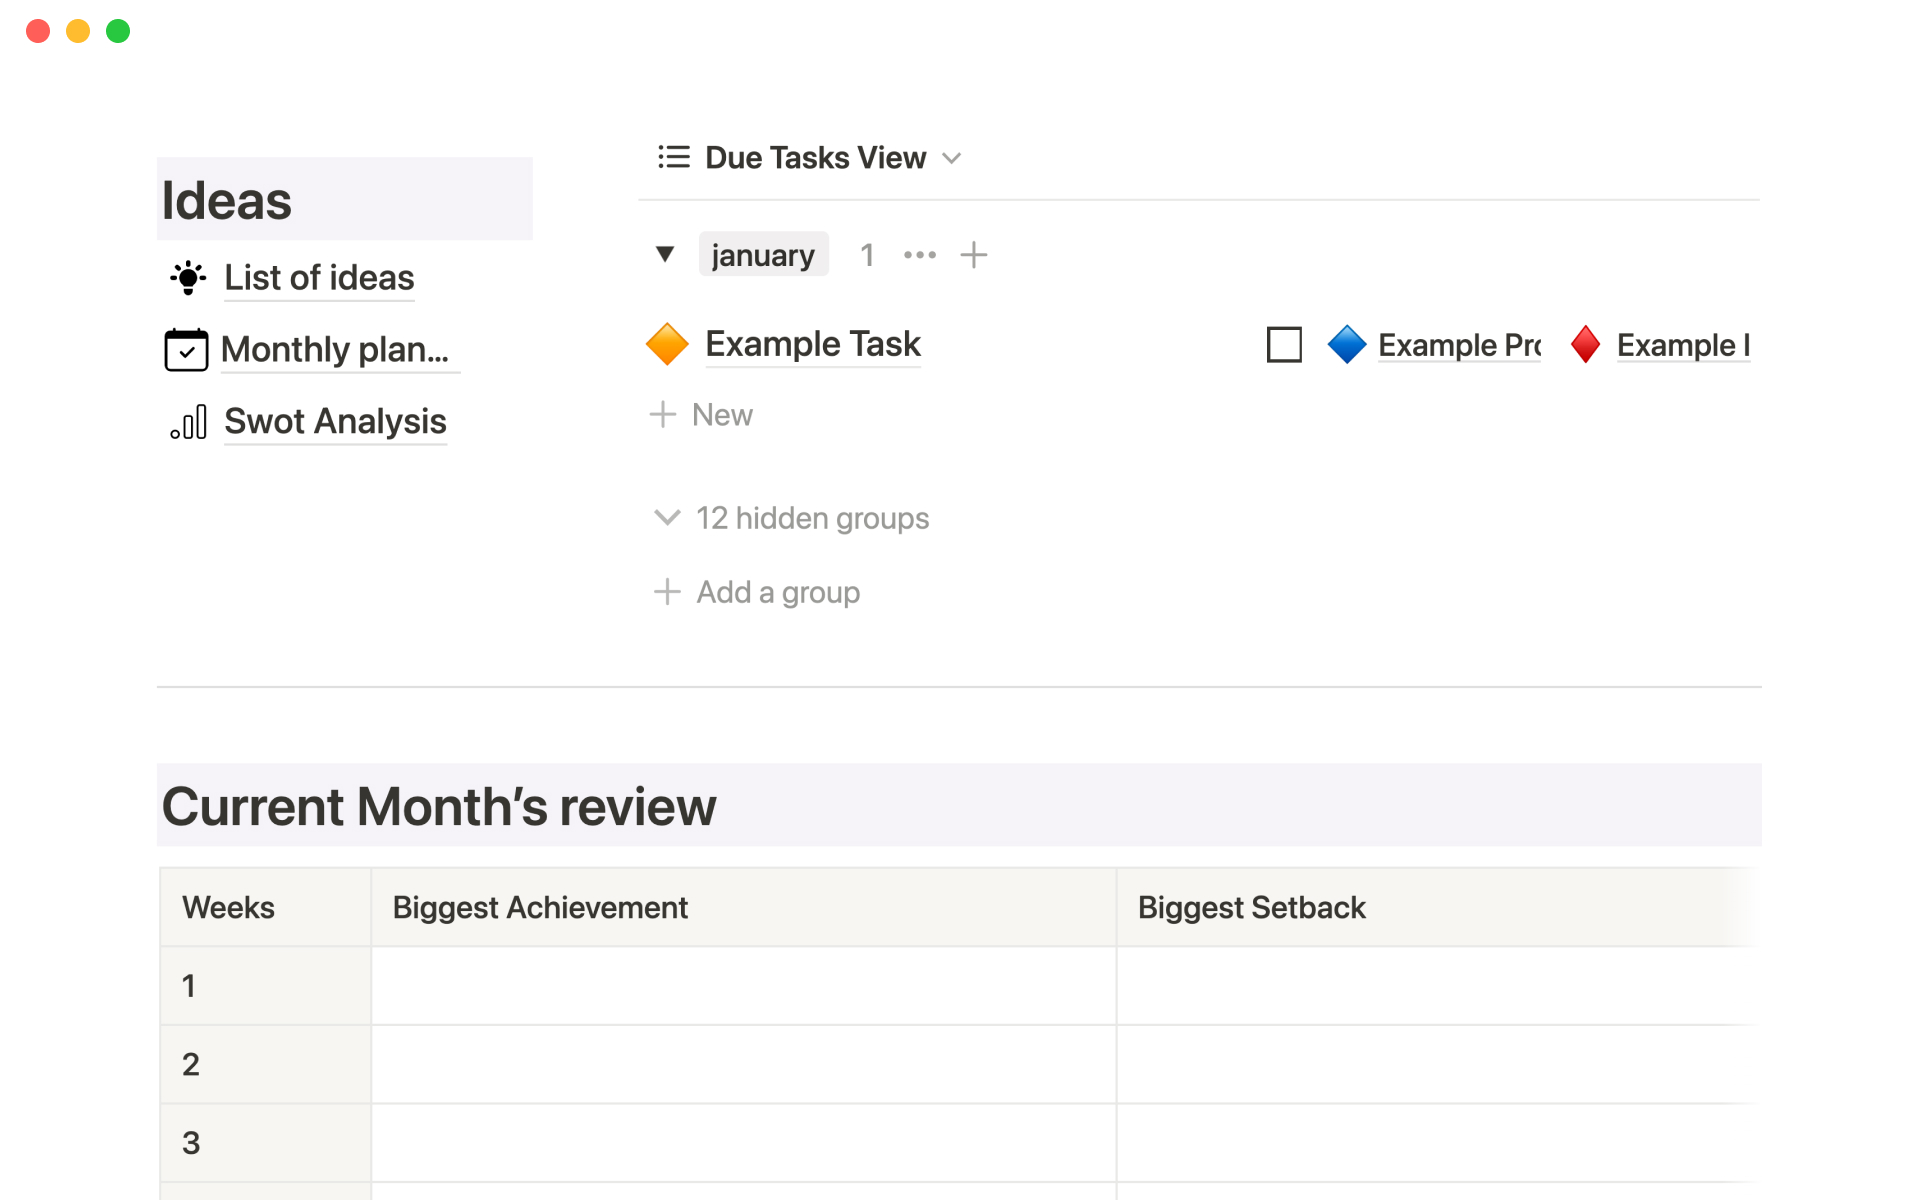Click the january group options ellipsis

click(x=919, y=254)
